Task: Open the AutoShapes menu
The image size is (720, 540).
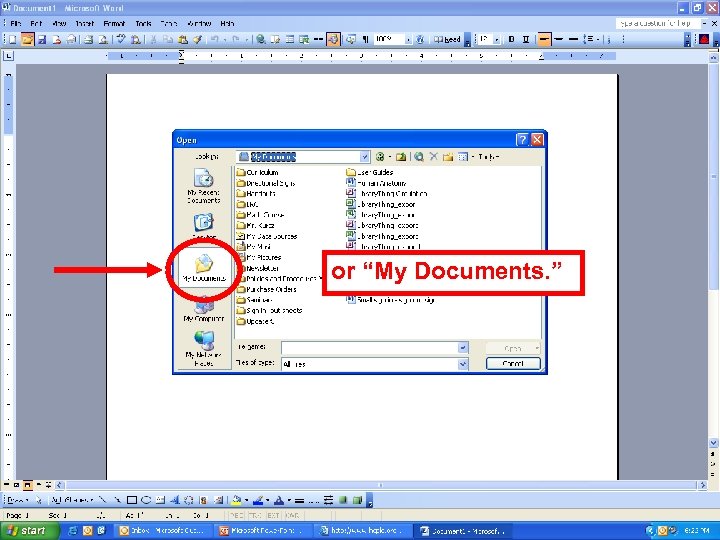Action: point(72,500)
